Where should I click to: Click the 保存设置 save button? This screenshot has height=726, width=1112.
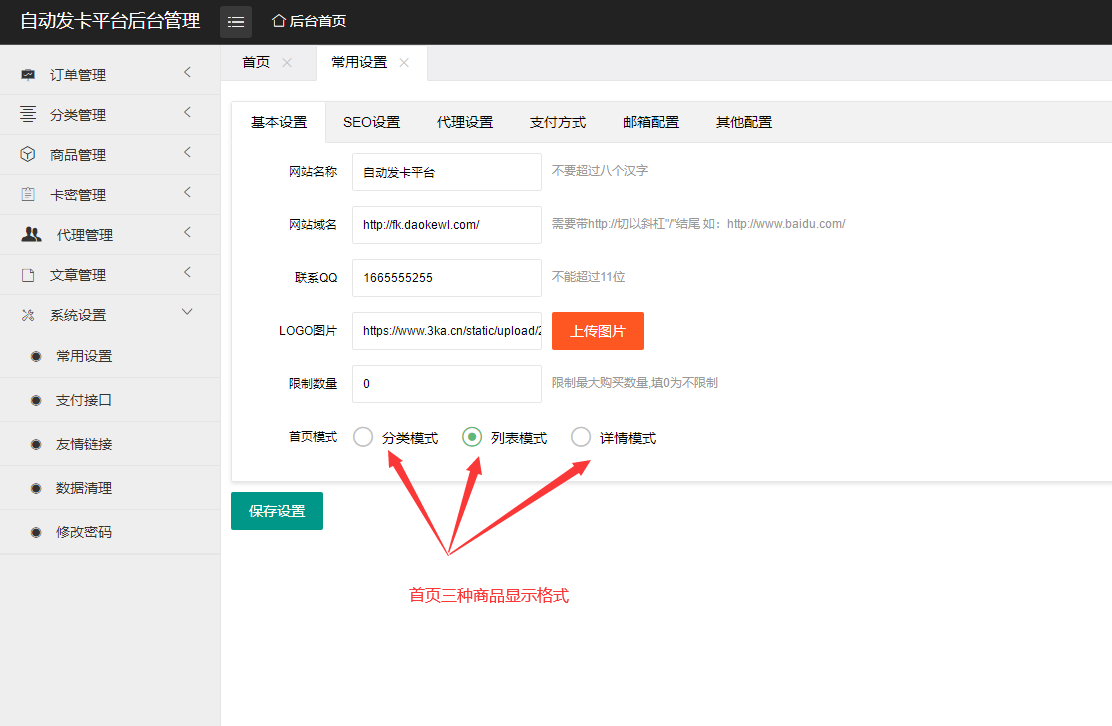click(276, 510)
